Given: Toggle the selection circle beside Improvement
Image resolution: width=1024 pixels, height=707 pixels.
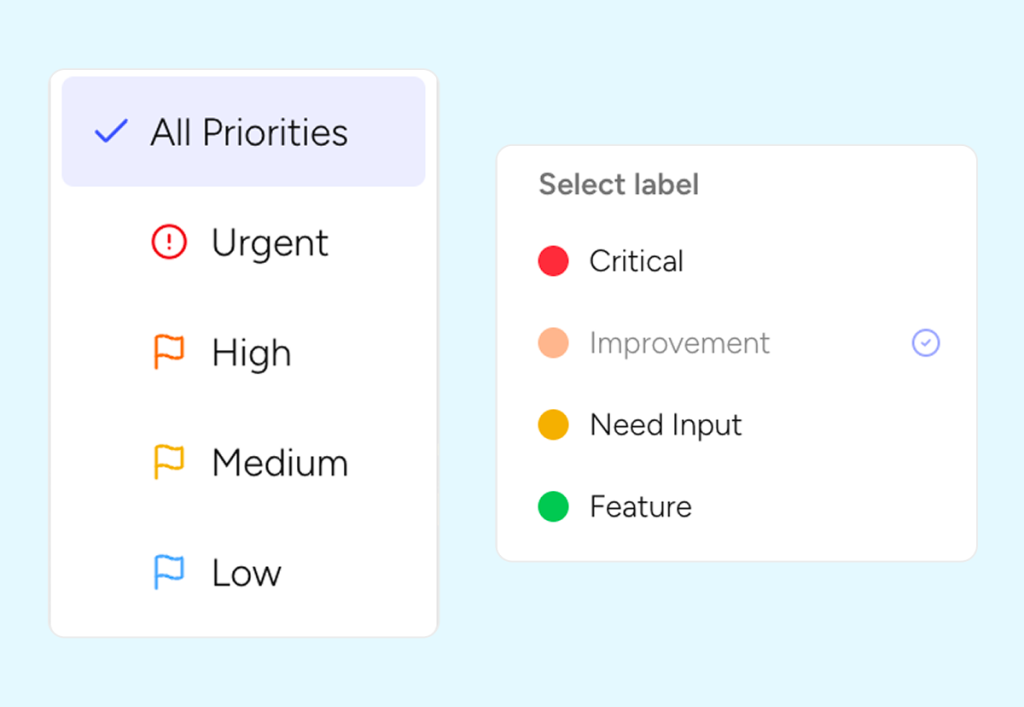Looking at the screenshot, I should 925,343.
